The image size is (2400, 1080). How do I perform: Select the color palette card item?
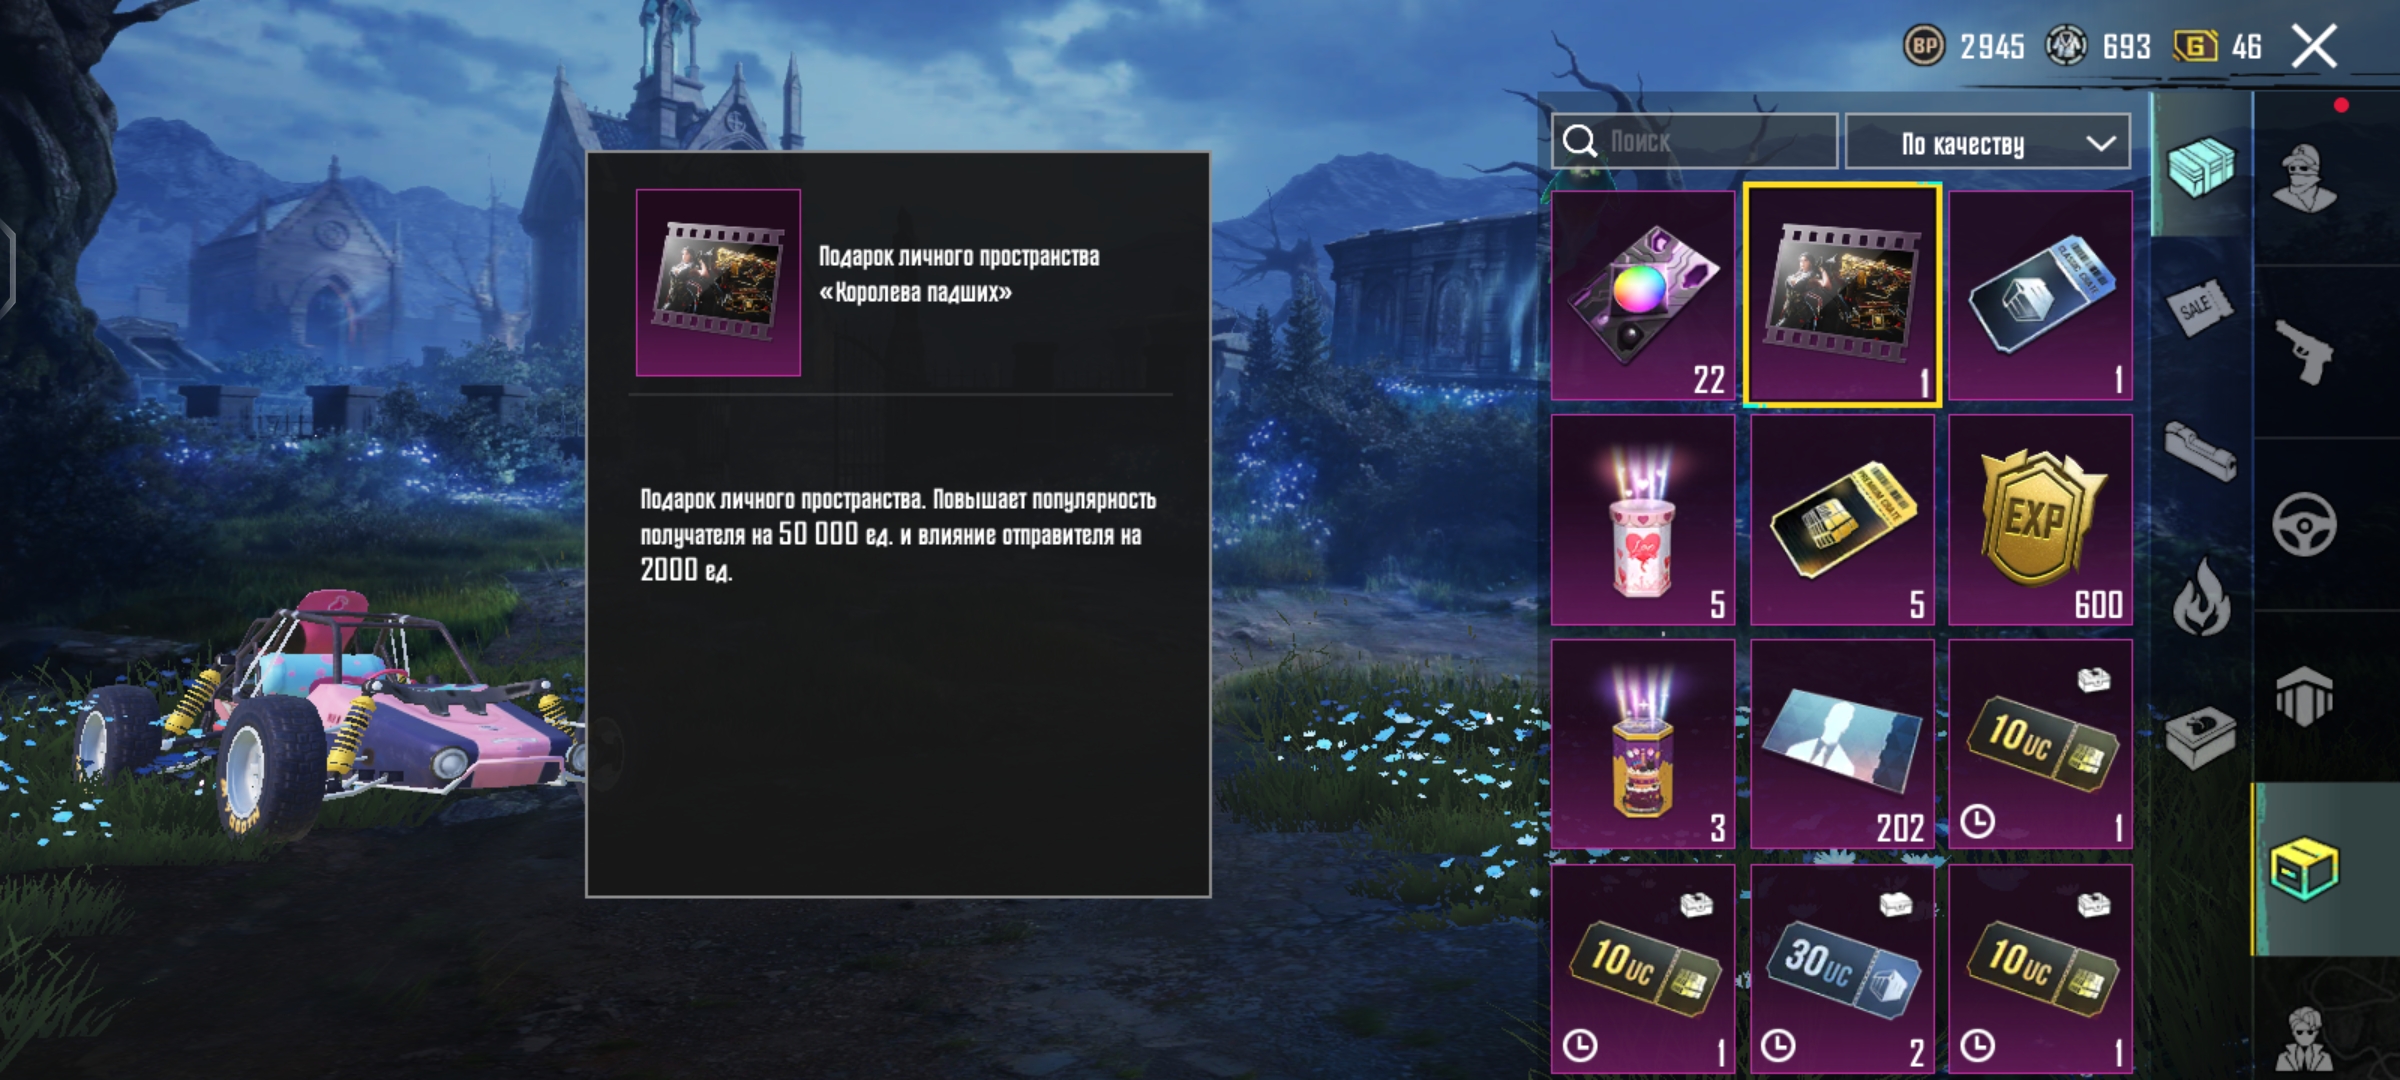1643,295
